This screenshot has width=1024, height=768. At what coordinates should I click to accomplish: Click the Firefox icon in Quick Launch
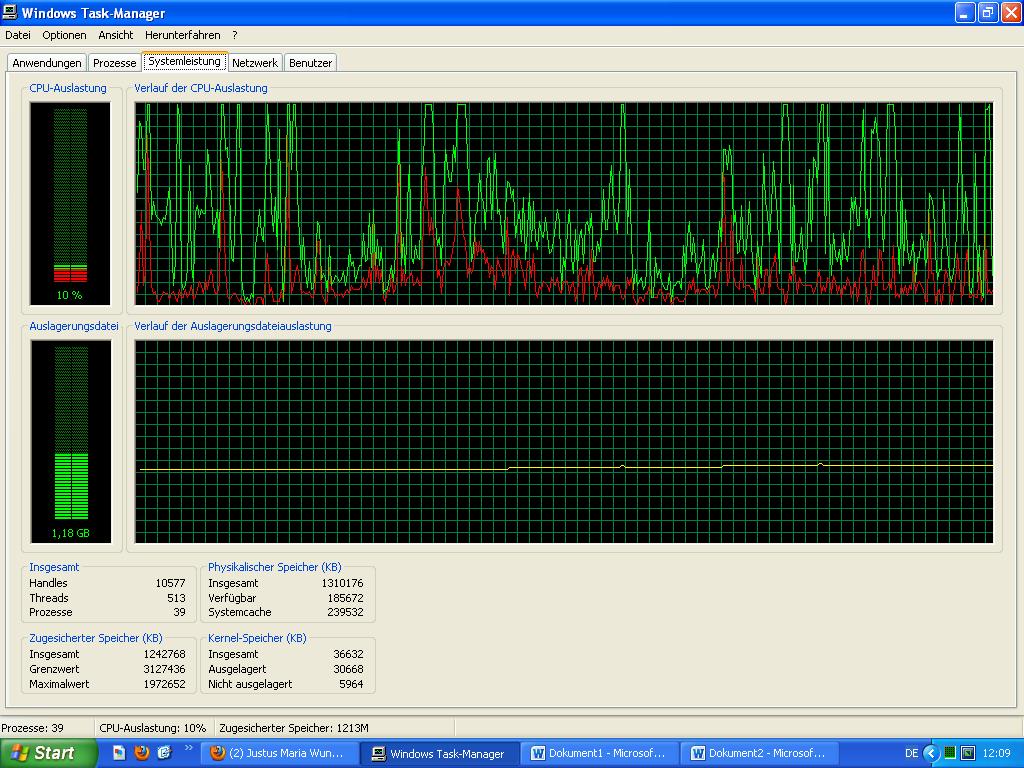click(x=142, y=753)
